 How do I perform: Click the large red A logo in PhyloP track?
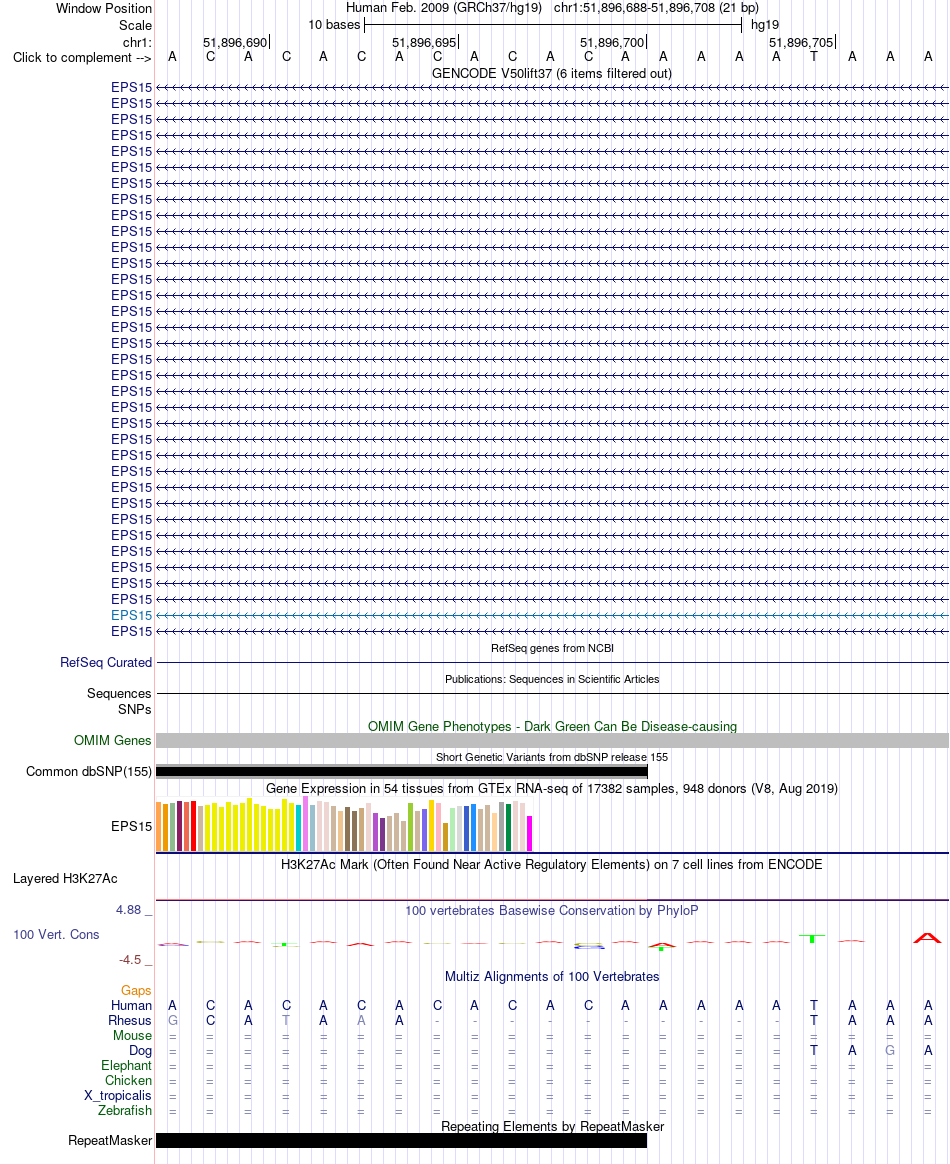(928, 938)
